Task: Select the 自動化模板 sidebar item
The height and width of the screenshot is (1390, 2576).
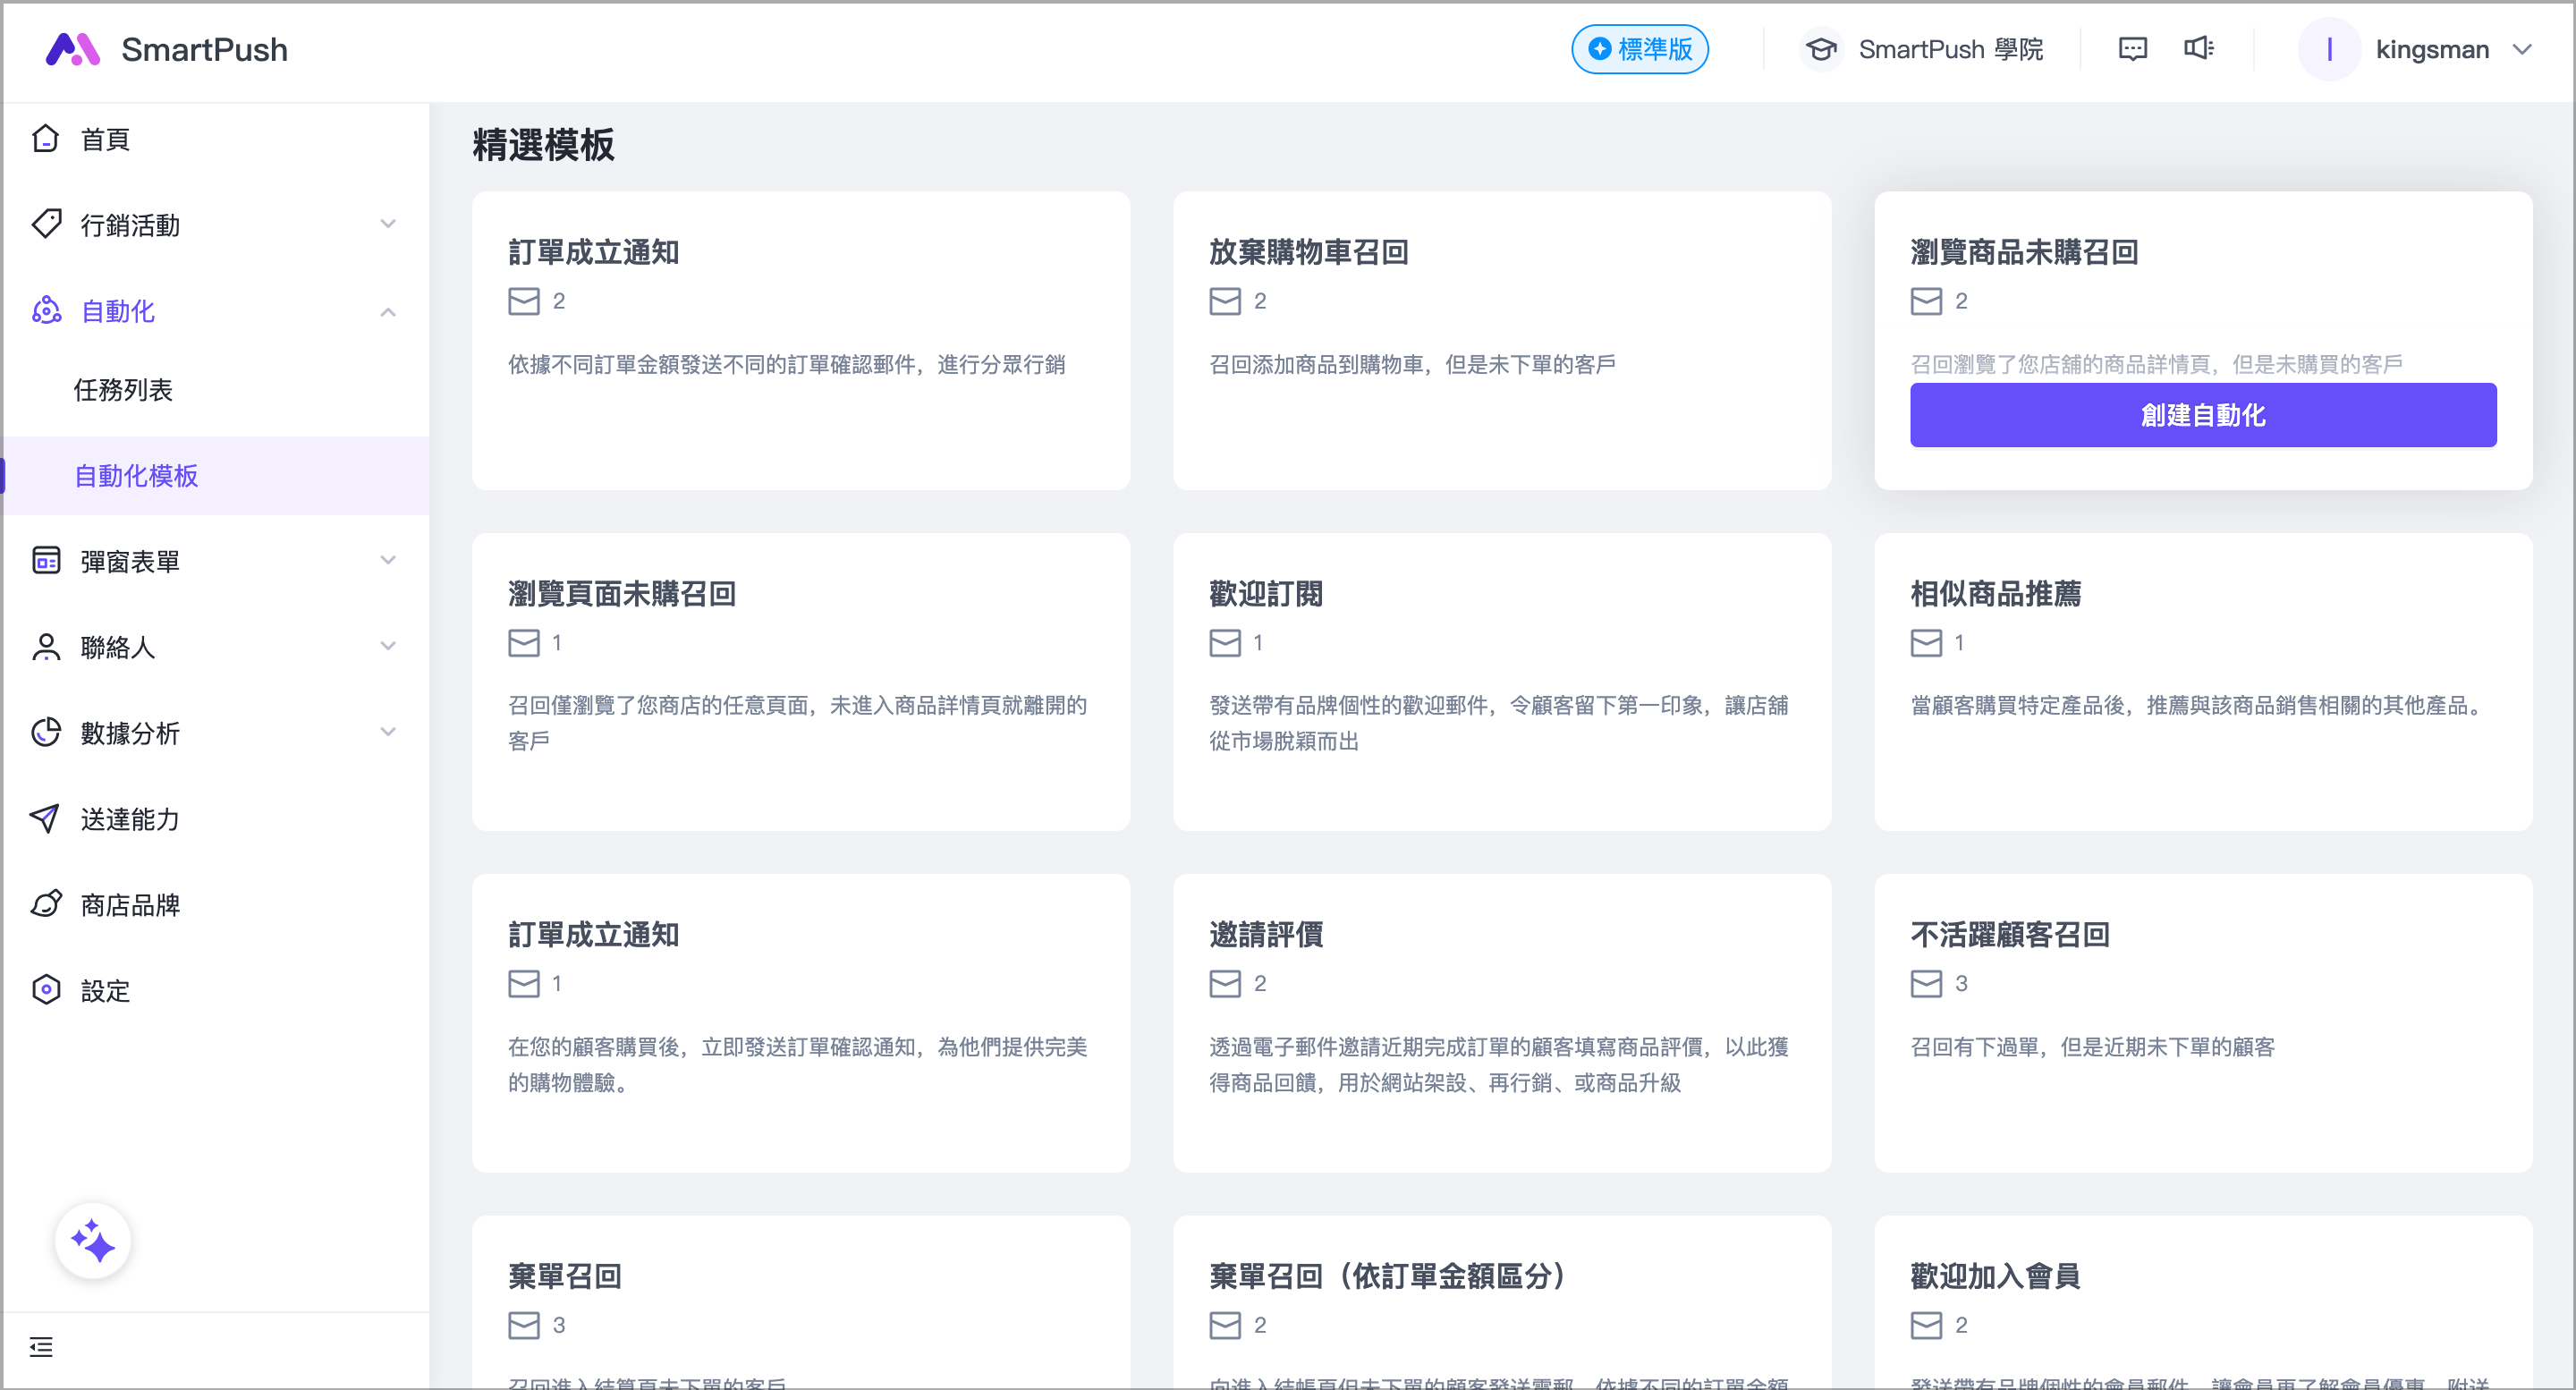Action: tap(136, 476)
